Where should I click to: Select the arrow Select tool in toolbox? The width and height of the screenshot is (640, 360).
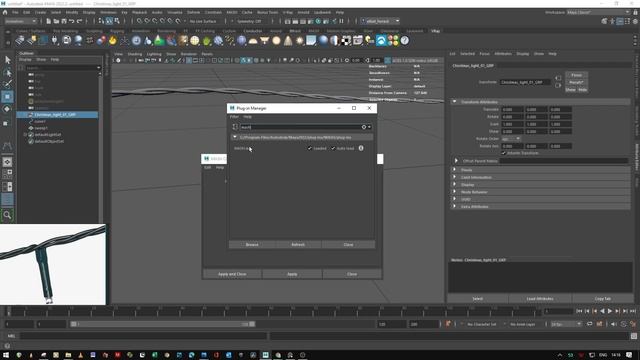[x=7, y=60]
